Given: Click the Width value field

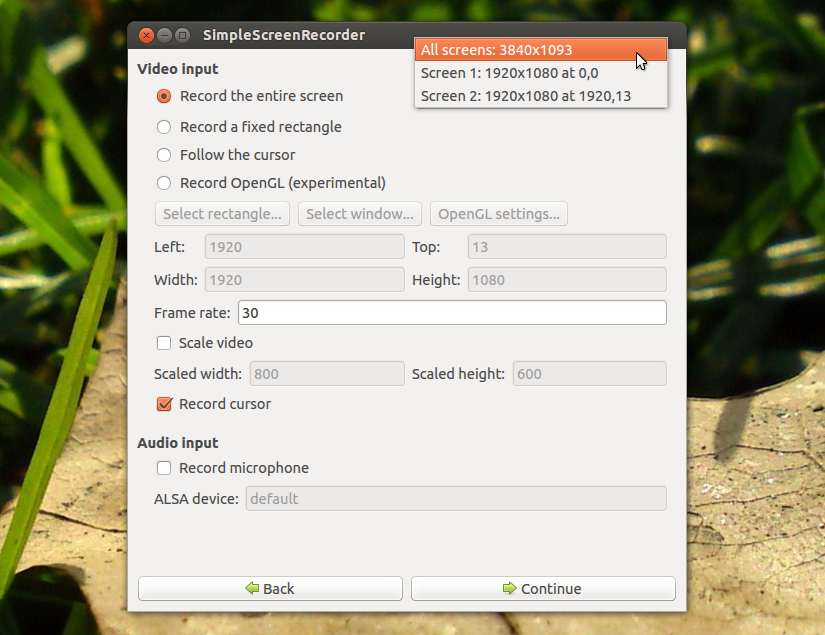Looking at the screenshot, I should coord(305,279).
